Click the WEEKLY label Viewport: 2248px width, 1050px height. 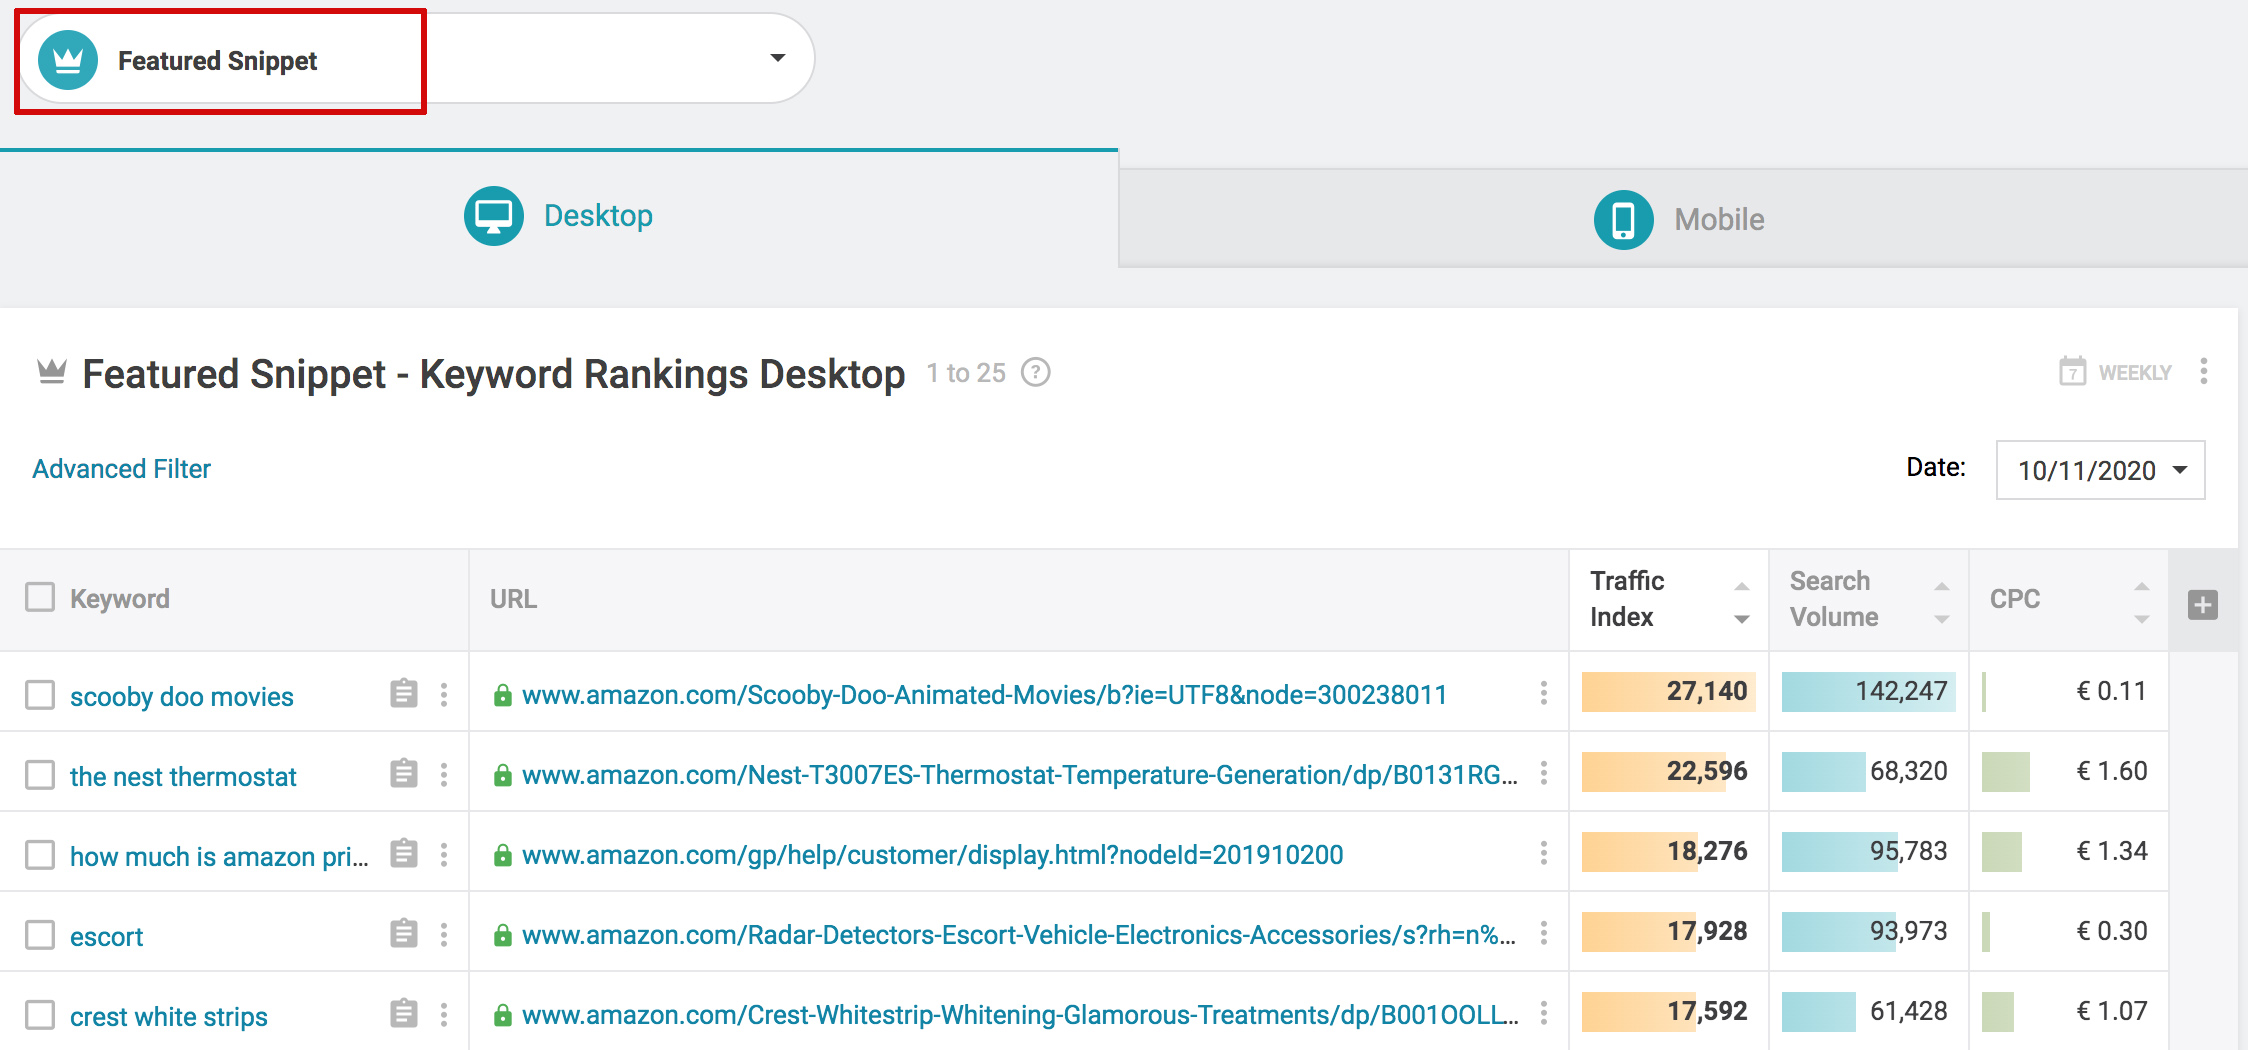coord(2135,373)
